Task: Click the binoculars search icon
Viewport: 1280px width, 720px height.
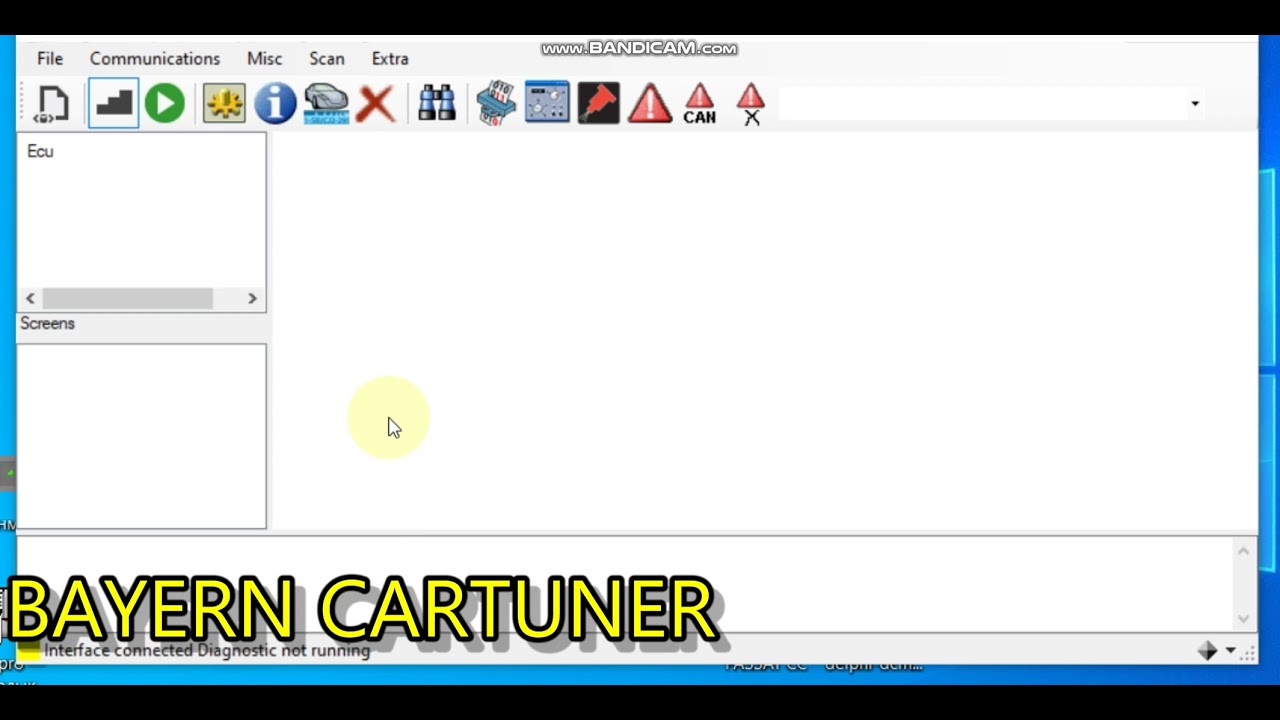Action: click(x=437, y=104)
